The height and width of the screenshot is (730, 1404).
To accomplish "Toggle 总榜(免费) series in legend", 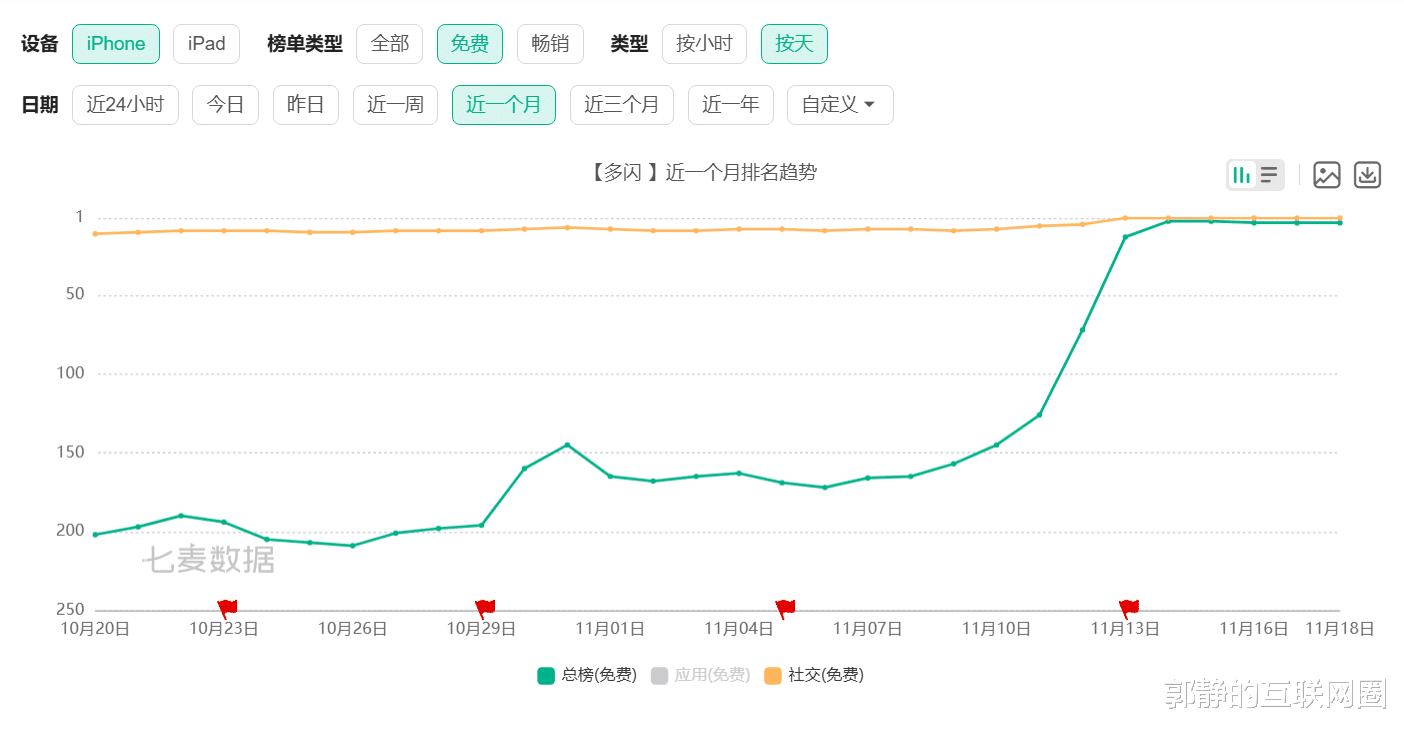I will pyautogui.click(x=587, y=675).
